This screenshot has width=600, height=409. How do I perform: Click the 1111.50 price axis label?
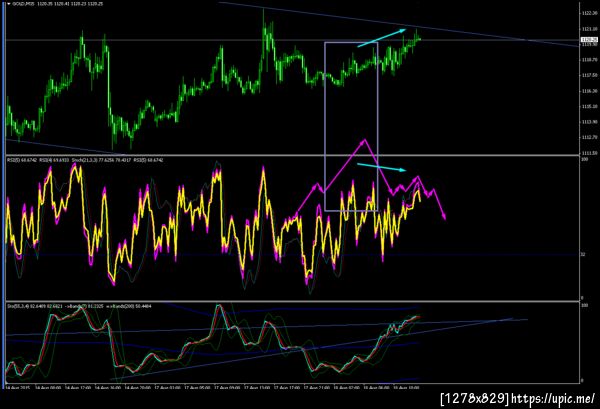tap(589, 153)
